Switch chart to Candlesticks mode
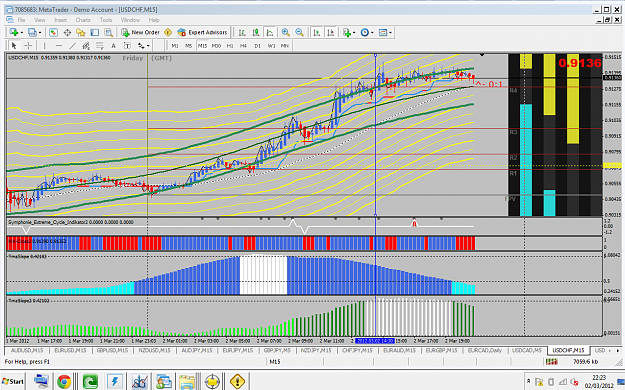 tap(256, 32)
